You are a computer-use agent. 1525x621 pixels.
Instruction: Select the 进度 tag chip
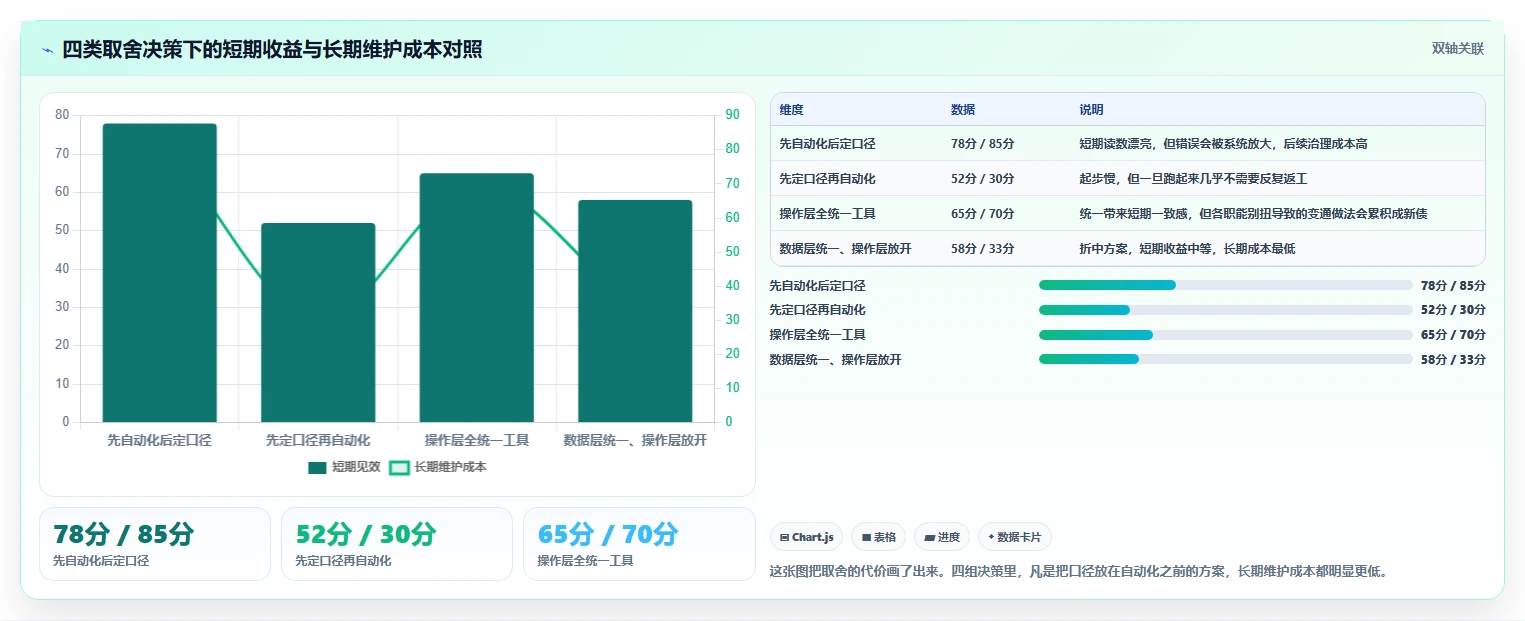(942, 537)
